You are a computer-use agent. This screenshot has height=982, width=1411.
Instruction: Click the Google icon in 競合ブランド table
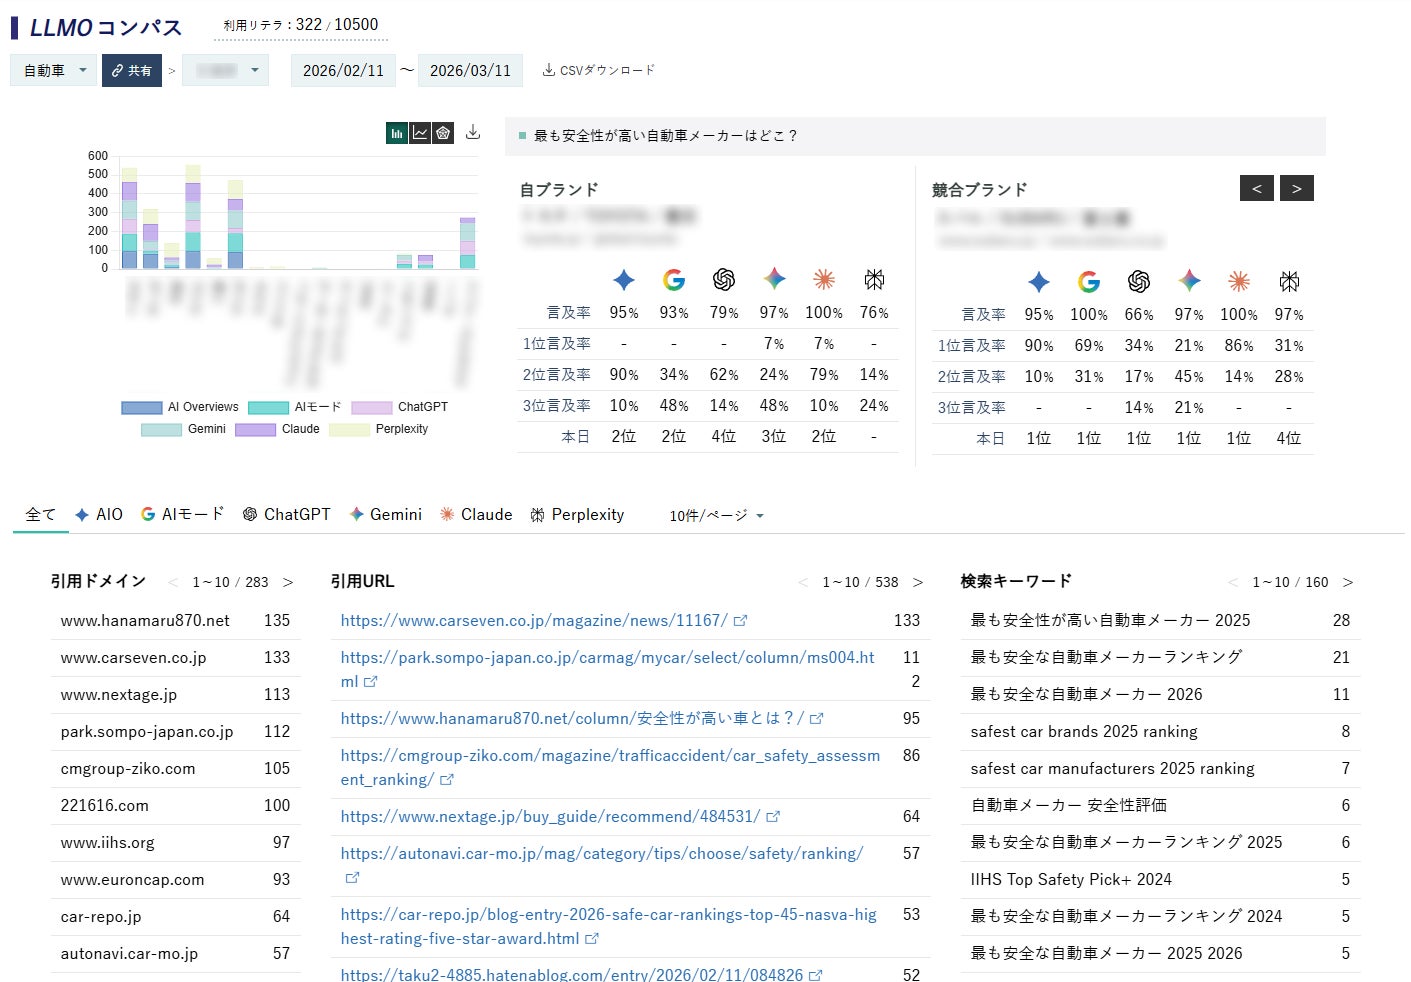[x=1089, y=282]
